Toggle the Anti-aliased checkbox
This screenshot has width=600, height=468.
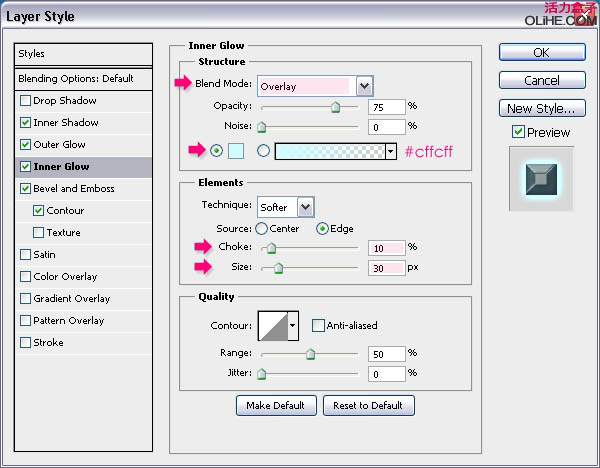[x=318, y=326]
